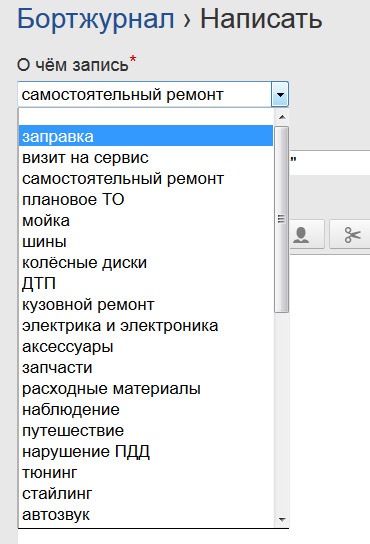The width and height of the screenshot is (370, 544).
Task: Select the blank first option in the list
Action: 146,117
